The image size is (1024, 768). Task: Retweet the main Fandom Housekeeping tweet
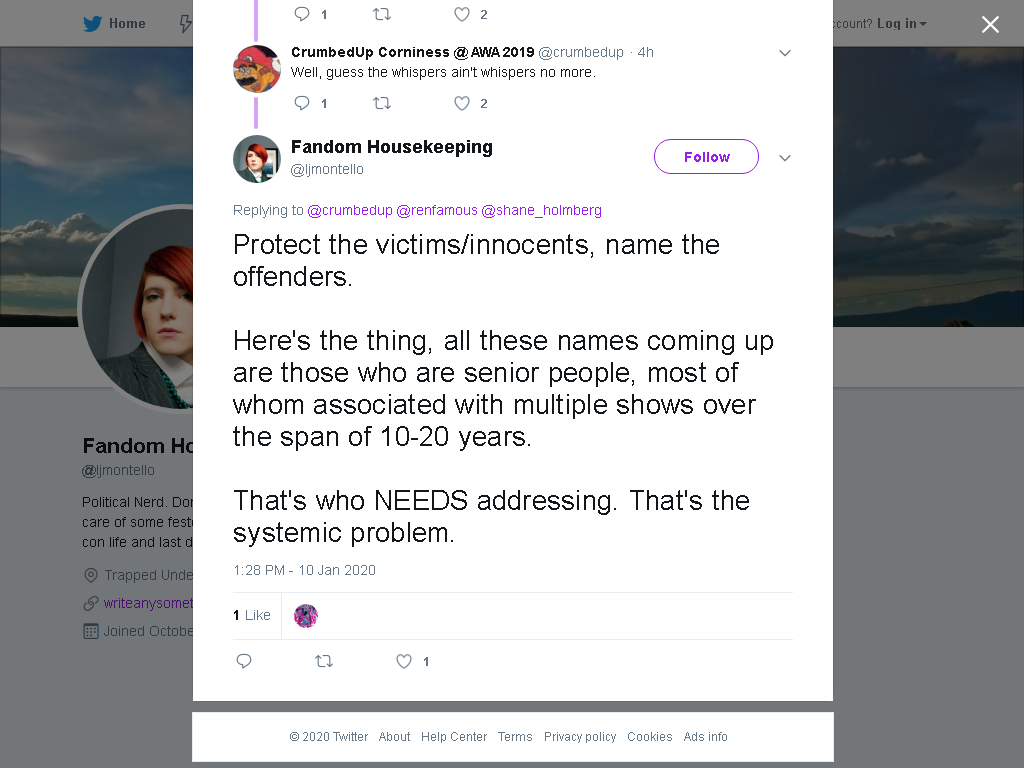[324, 661]
